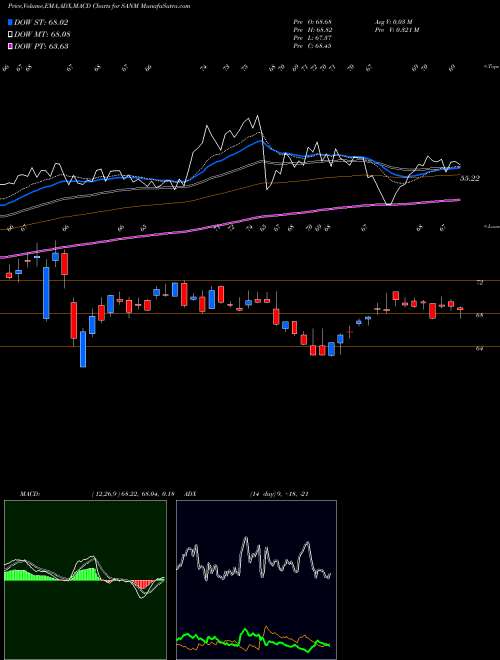Click the MACD panel label
Viewport: 500px width, 660px height.
[x=29, y=494]
